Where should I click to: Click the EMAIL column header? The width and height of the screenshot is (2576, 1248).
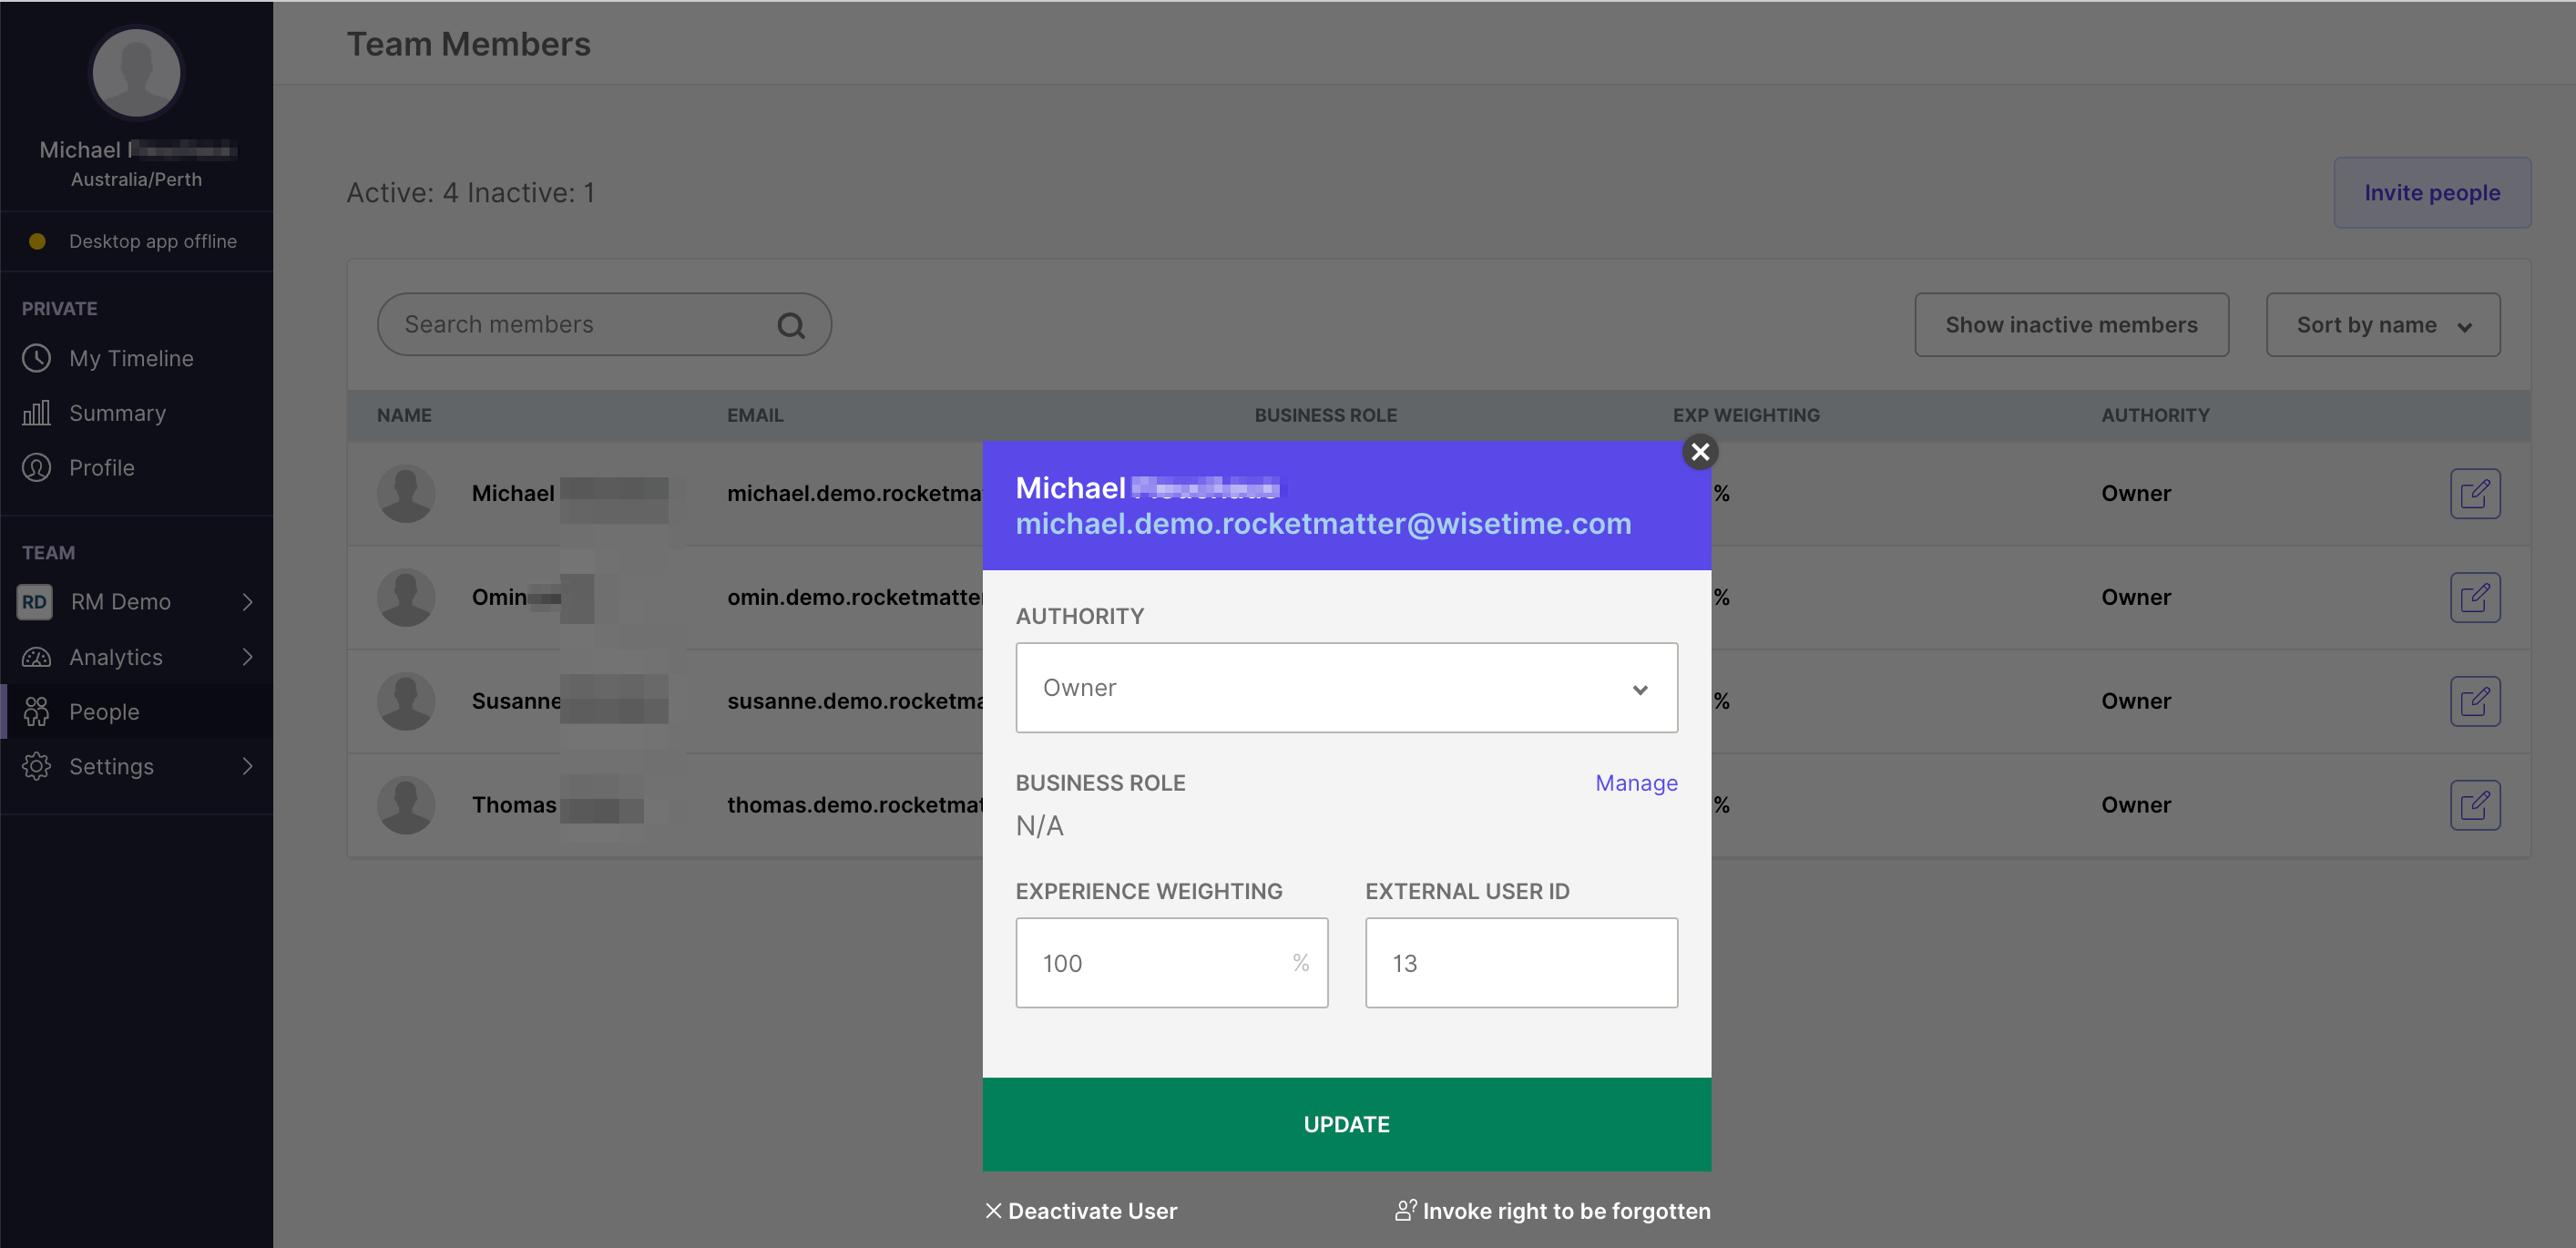pyautogui.click(x=755, y=415)
